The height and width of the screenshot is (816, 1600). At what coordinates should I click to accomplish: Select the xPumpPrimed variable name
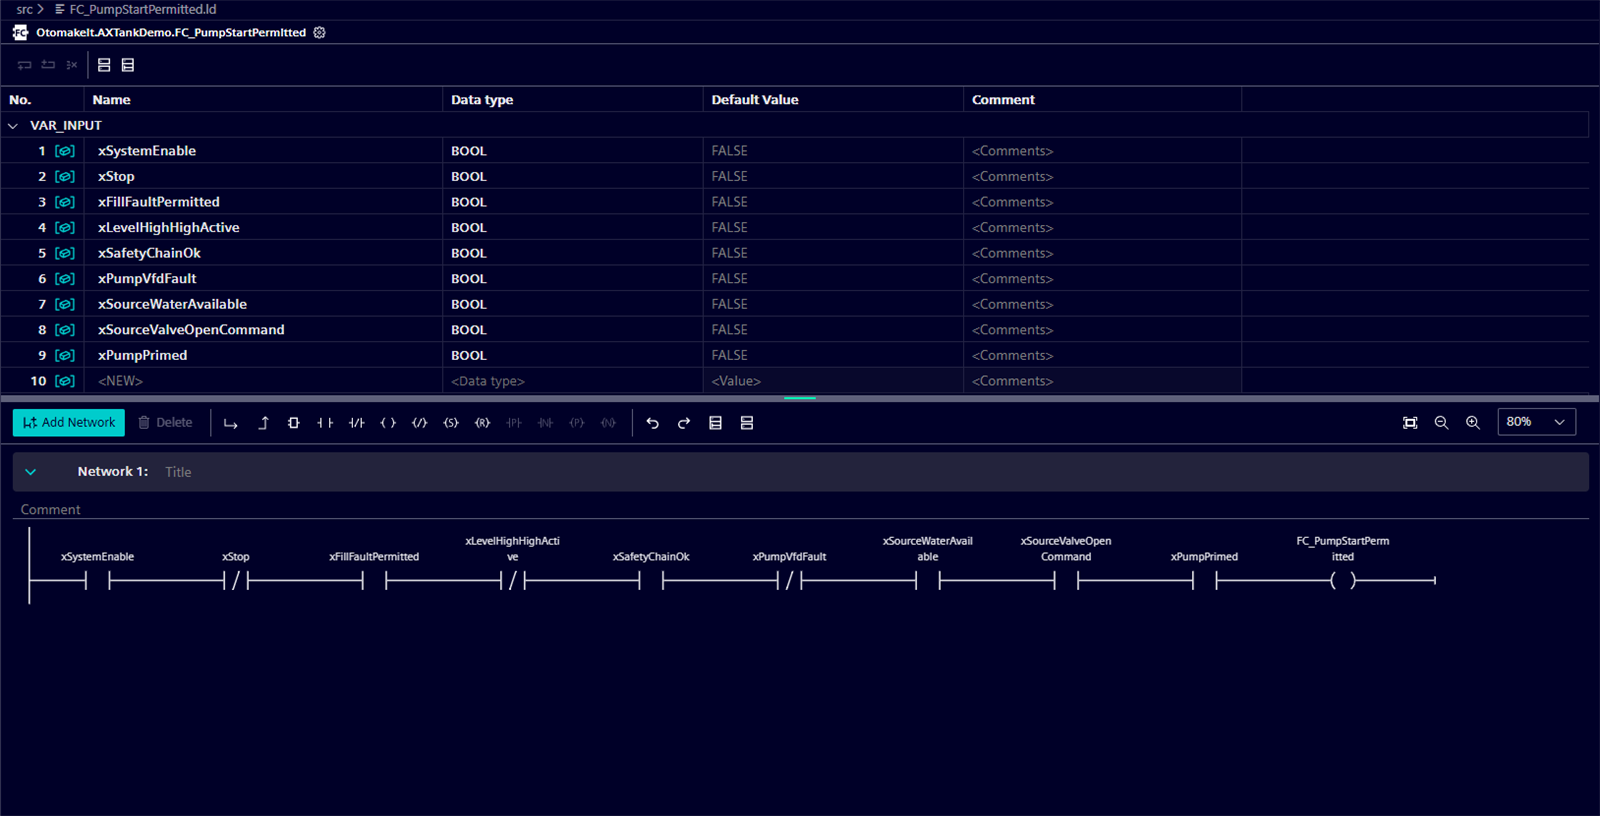coord(143,355)
